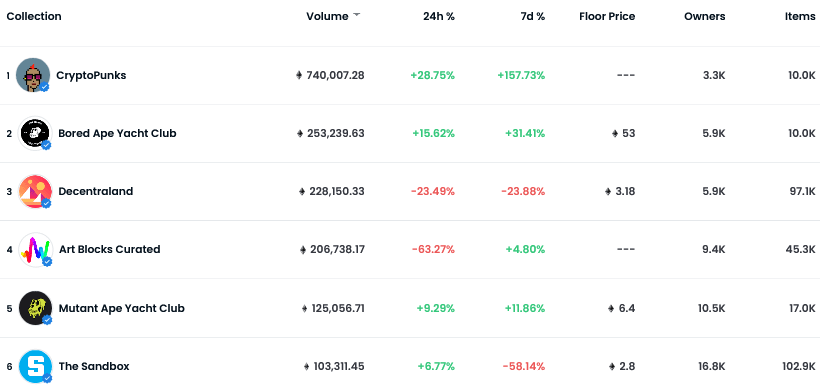The width and height of the screenshot is (820, 386).
Task: Sort the table by 24h % header
Action: pyautogui.click(x=439, y=16)
